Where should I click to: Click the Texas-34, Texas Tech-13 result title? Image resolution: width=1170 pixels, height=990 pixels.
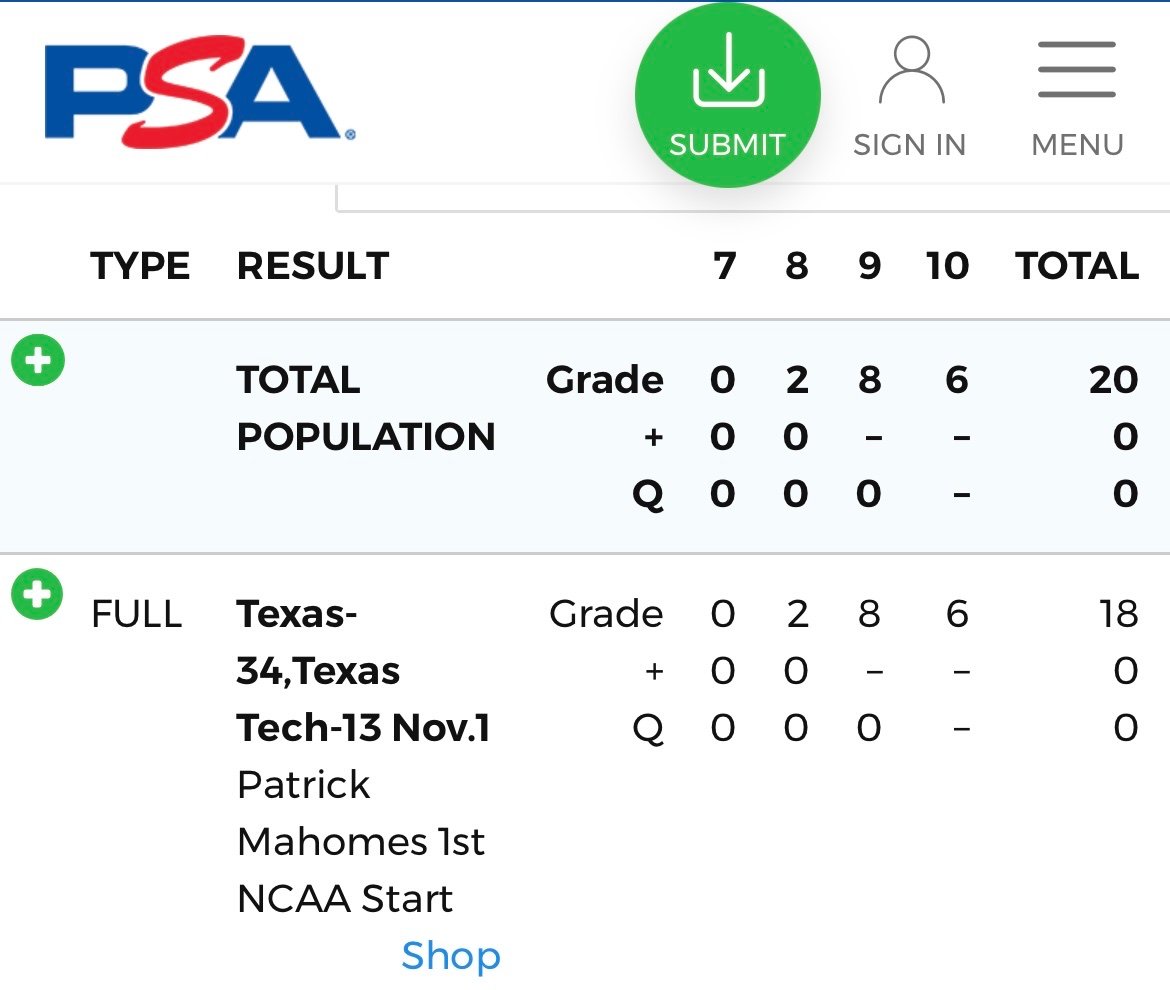pyautogui.click(x=363, y=671)
